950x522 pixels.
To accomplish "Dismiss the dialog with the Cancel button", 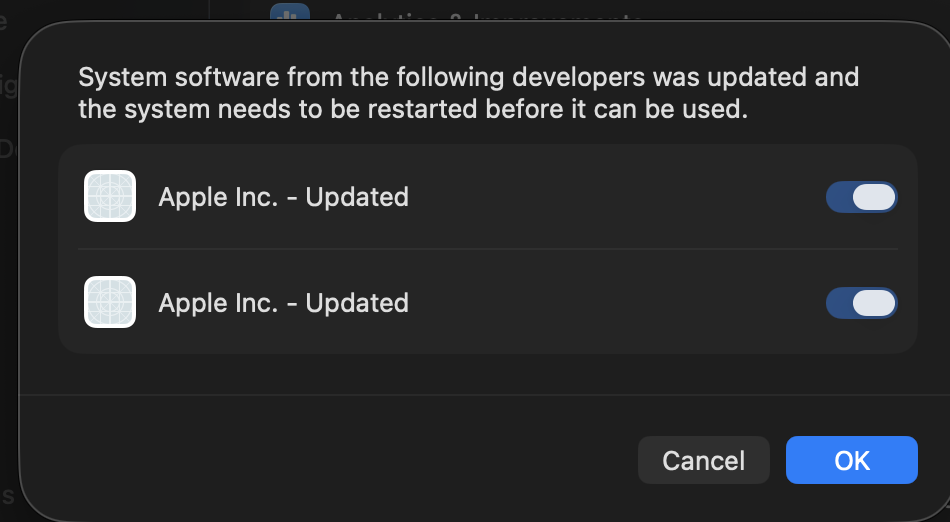I will [x=703, y=460].
